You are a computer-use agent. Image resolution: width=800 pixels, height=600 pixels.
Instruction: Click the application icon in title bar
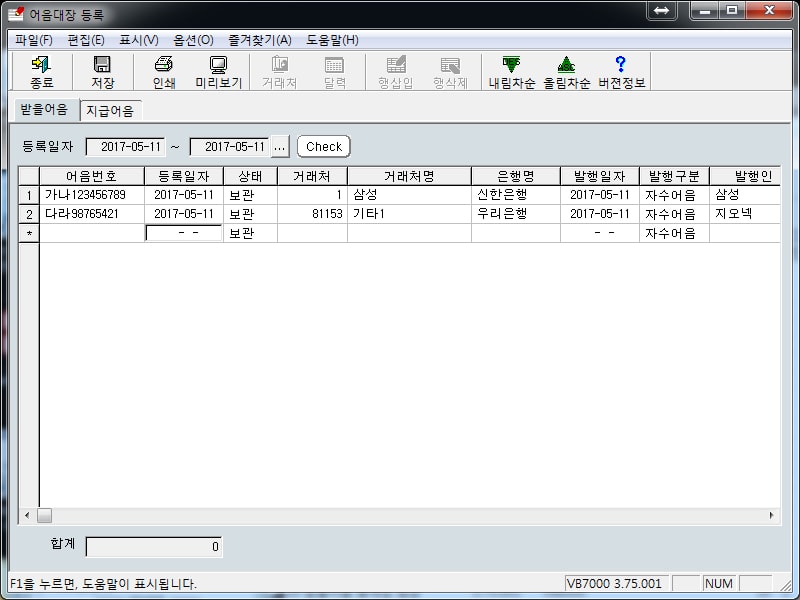pyautogui.click(x=15, y=13)
